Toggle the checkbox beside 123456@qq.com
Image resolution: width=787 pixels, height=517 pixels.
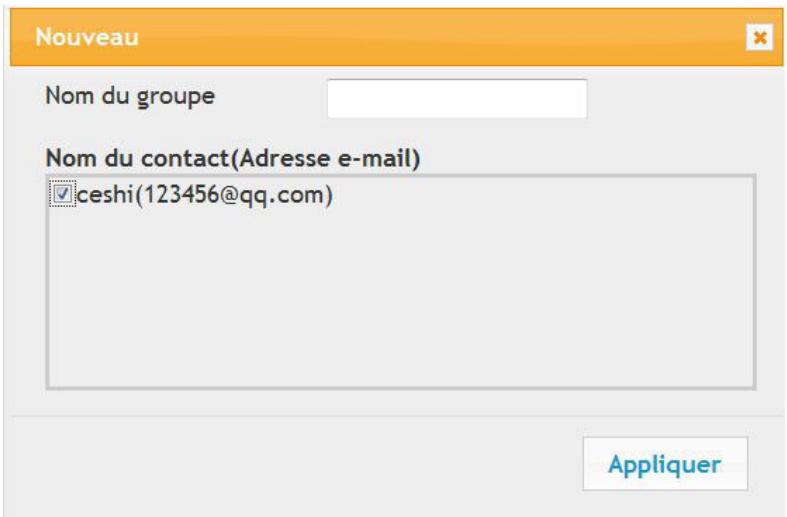pyautogui.click(x=62, y=196)
